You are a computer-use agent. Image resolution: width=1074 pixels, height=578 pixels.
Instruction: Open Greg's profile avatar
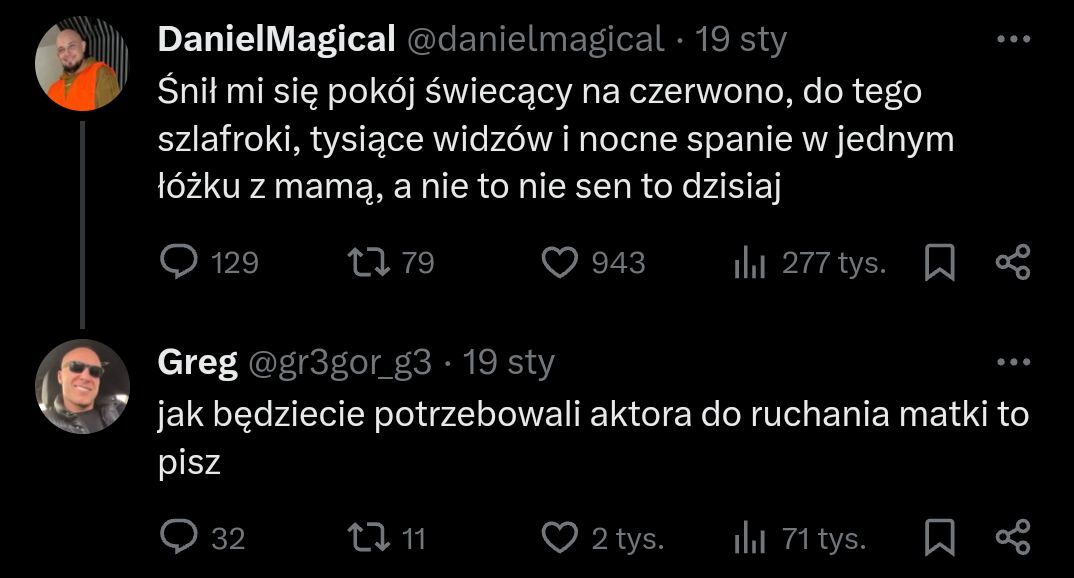pyautogui.click(x=82, y=386)
